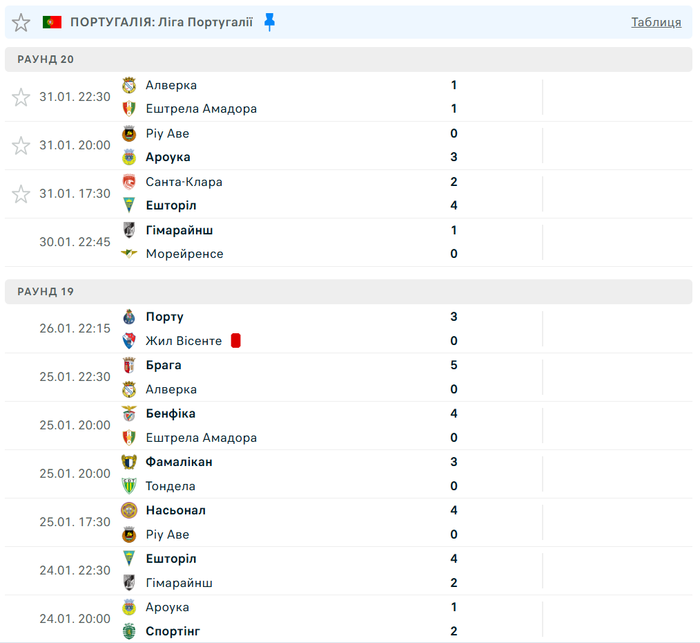Add Санта-Клара vs Ешторіл match to favorites
The image size is (700, 643).
point(21,194)
